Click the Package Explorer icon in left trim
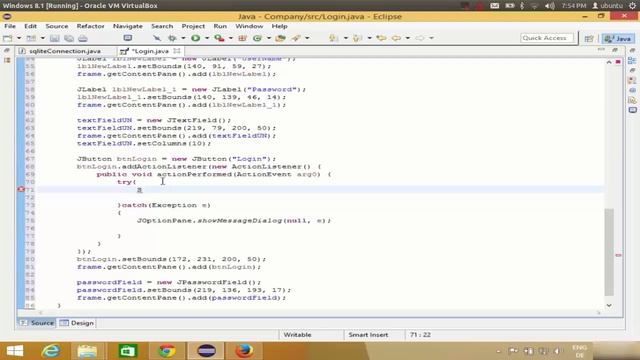The width and height of the screenshot is (640, 360). tap(7, 60)
